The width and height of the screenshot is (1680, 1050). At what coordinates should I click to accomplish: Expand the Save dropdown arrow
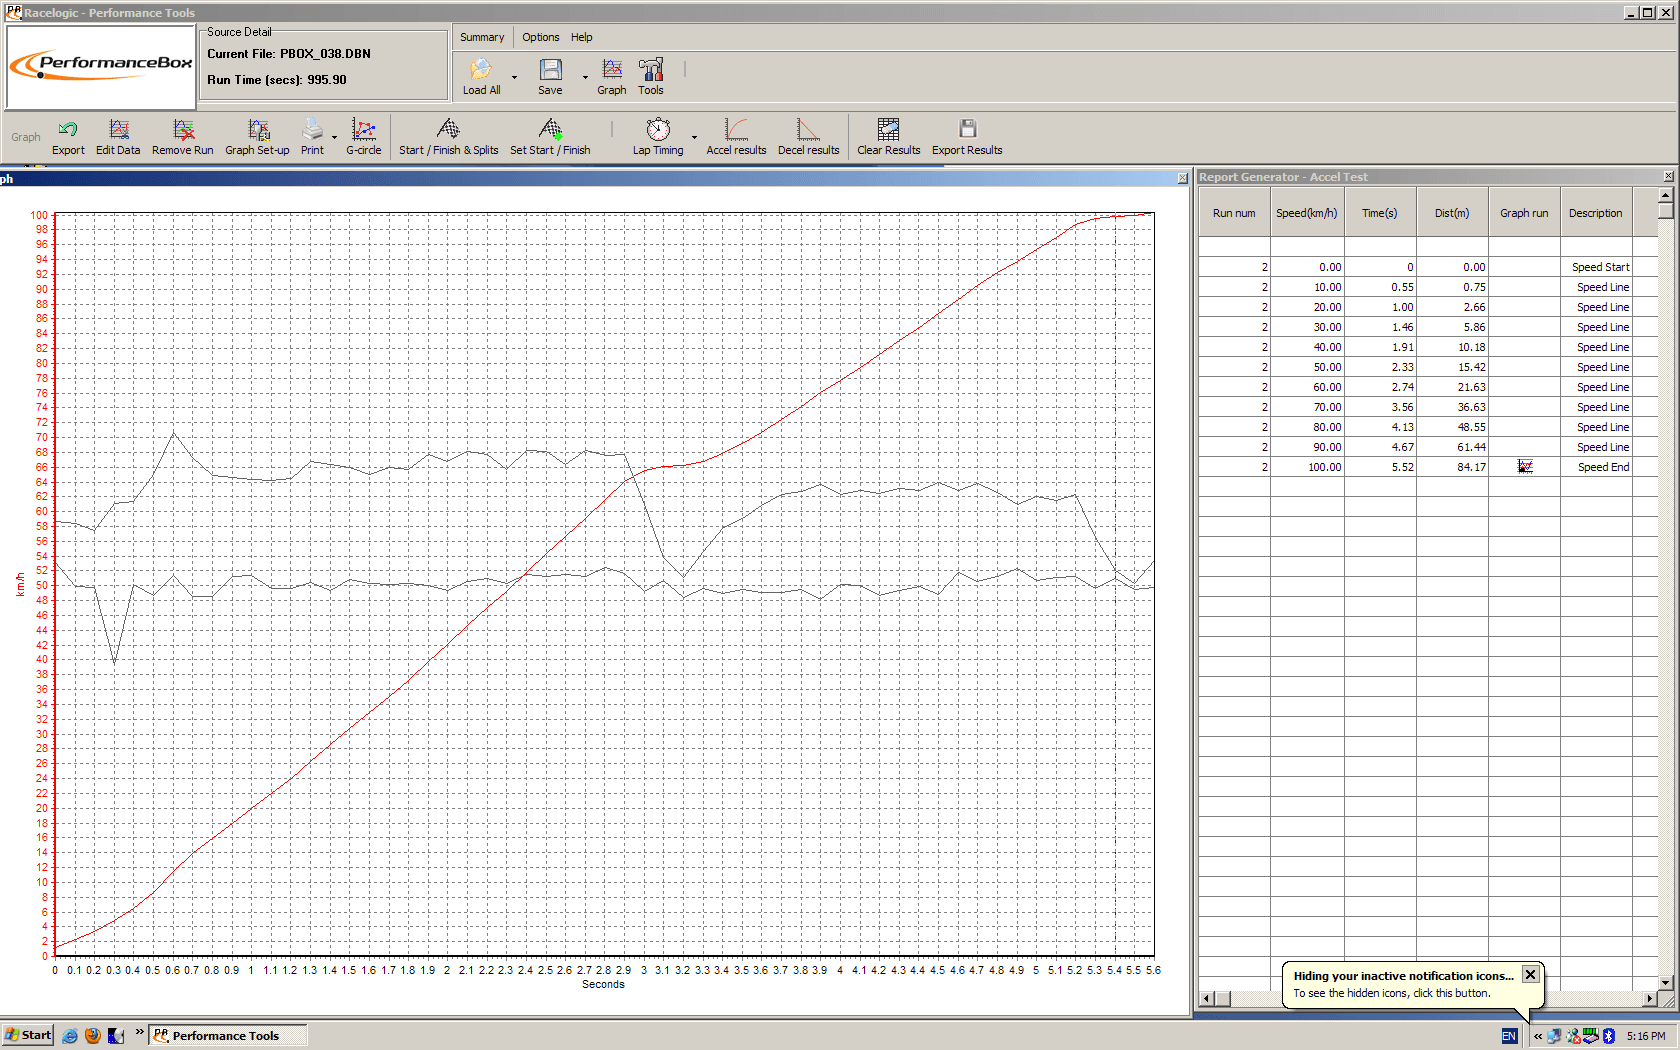tap(585, 77)
